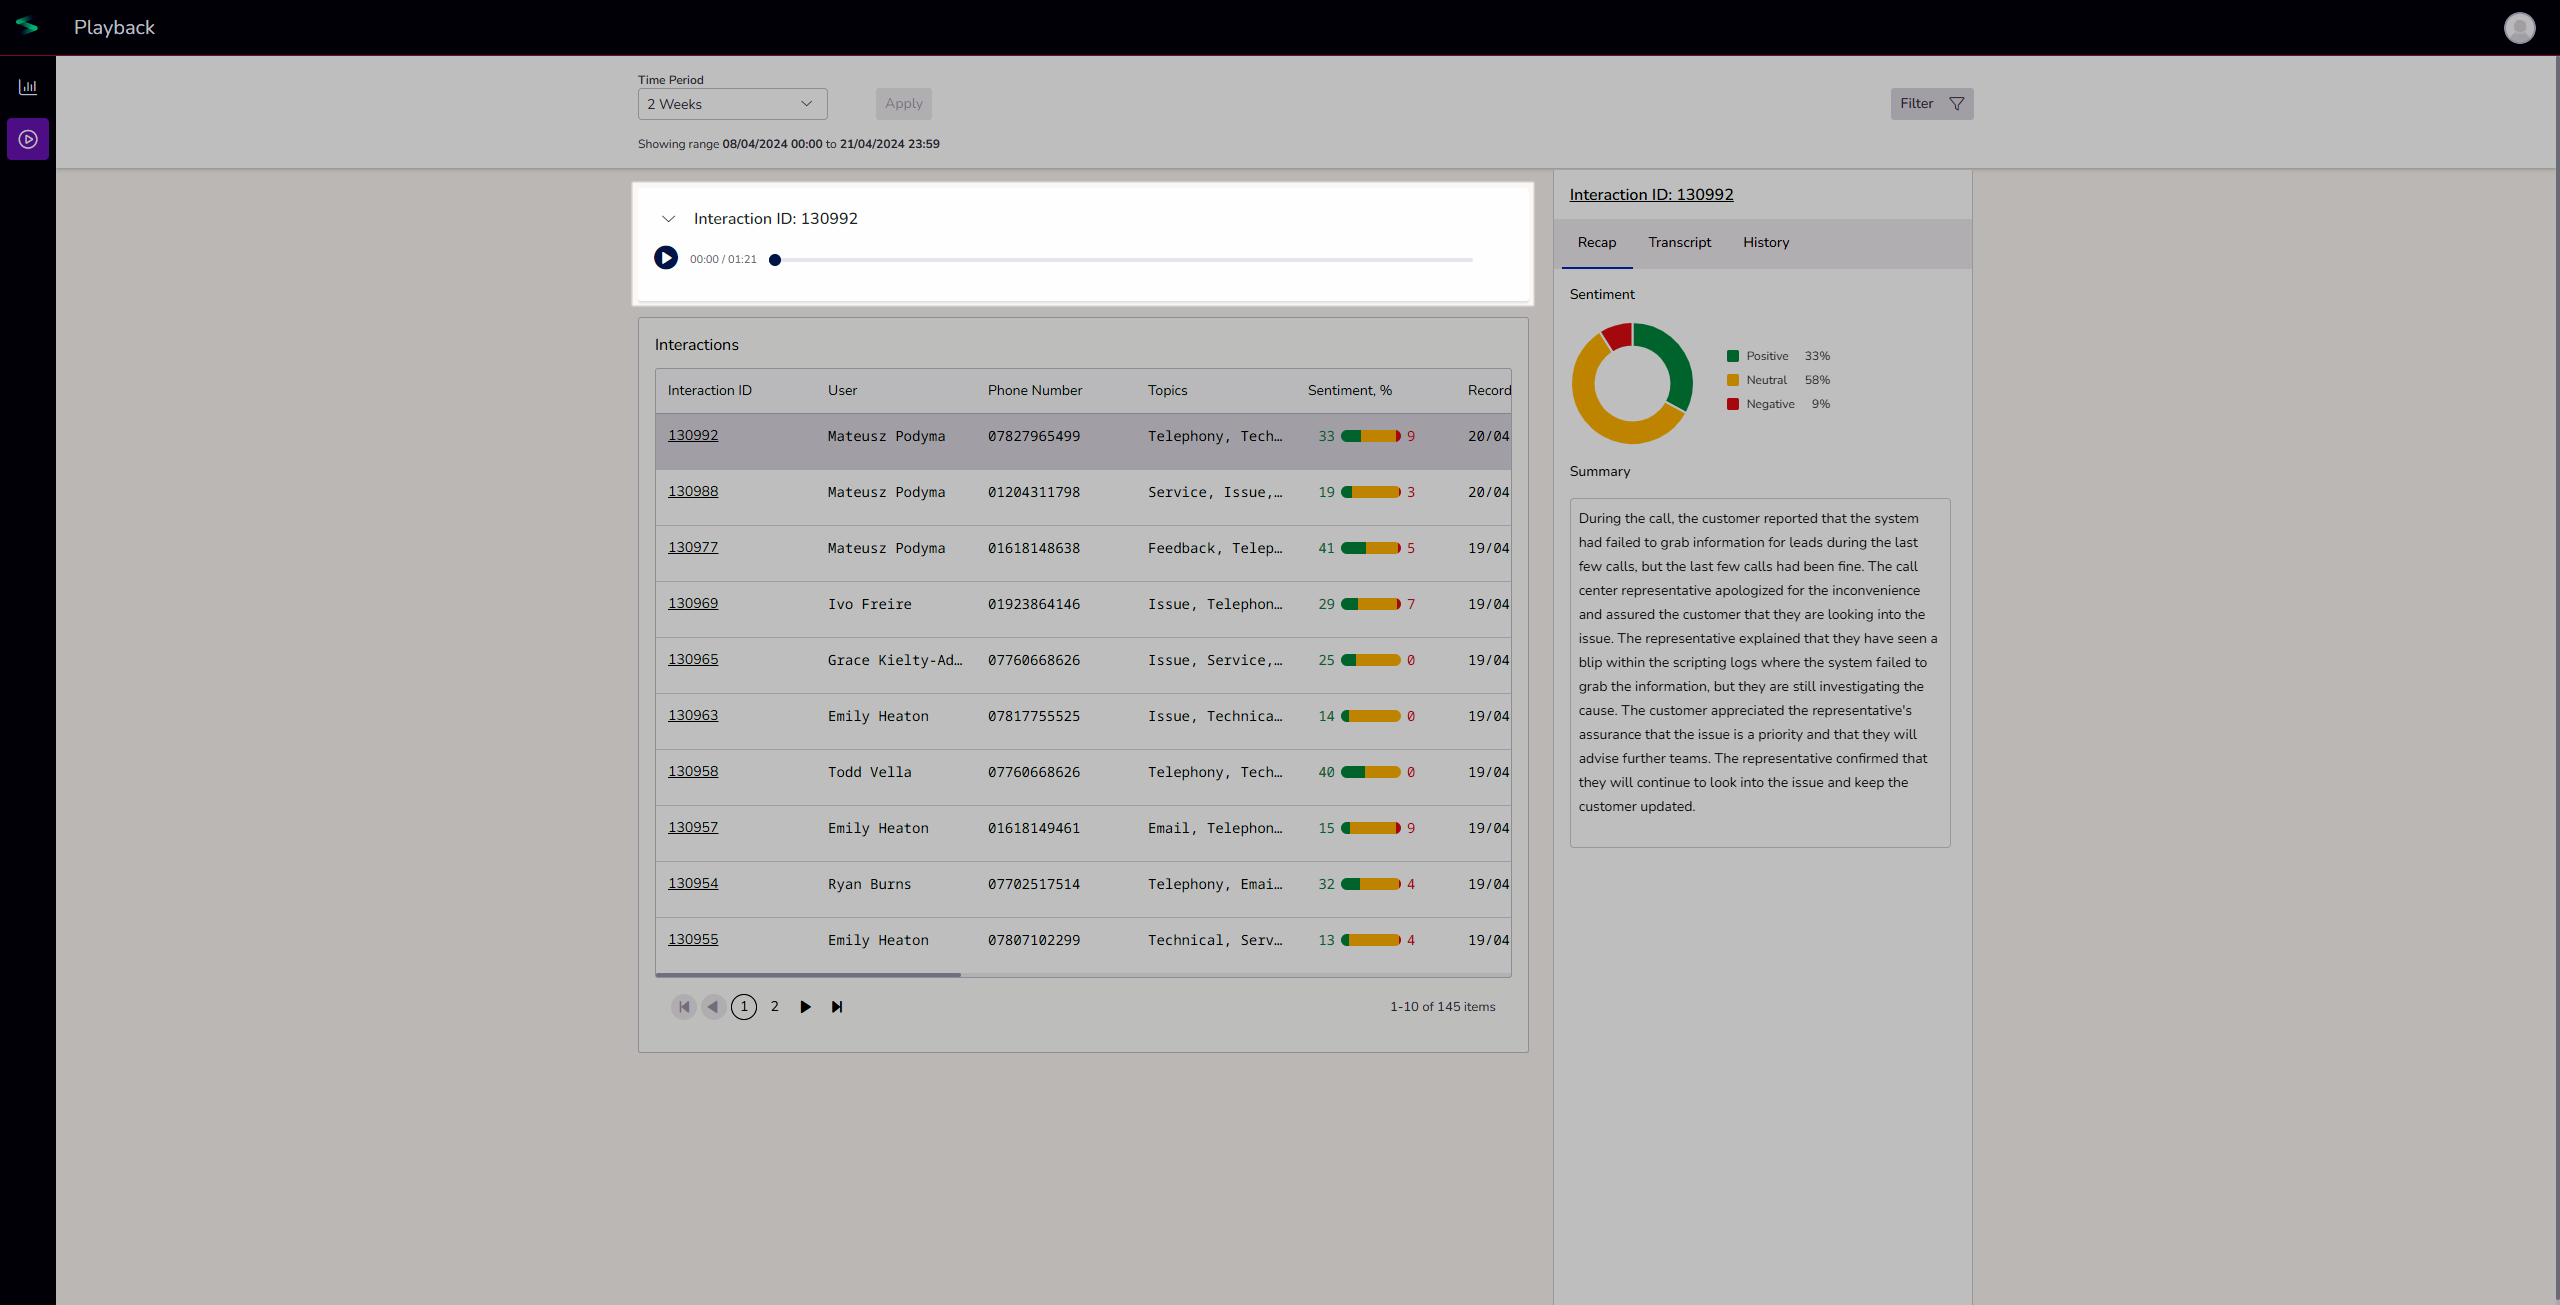The height and width of the screenshot is (1305, 2560).
Task: Click the app logo icon
Action: [x=27, y=27]
